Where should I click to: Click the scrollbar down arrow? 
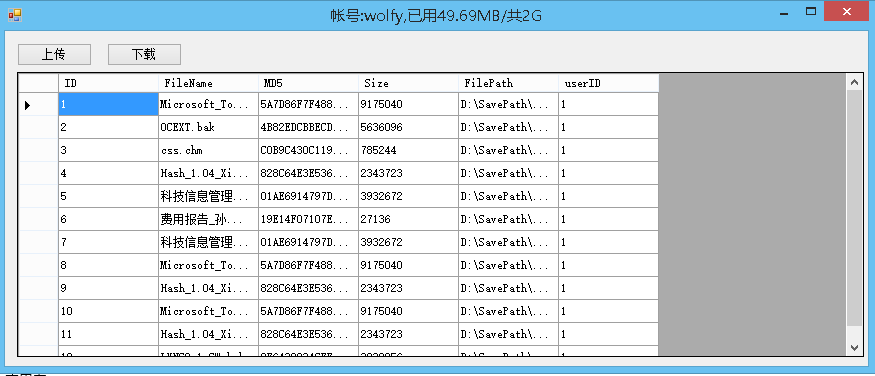pyautogui.click(x=854, y=347)
